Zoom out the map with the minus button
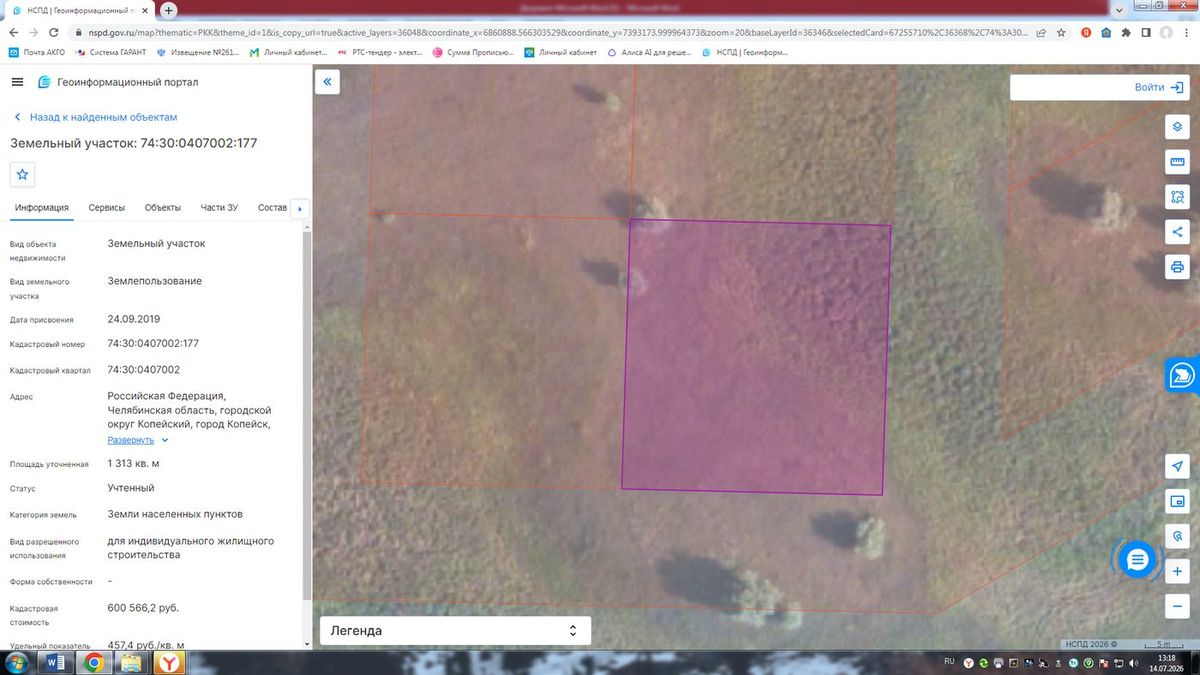The image size is (1200, 675). 1177,606
